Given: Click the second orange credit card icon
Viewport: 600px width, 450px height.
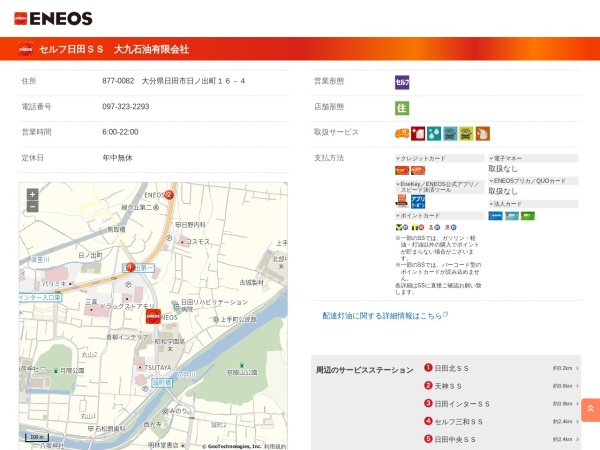Looking at the screenshot, I should (x=418, y=170).
